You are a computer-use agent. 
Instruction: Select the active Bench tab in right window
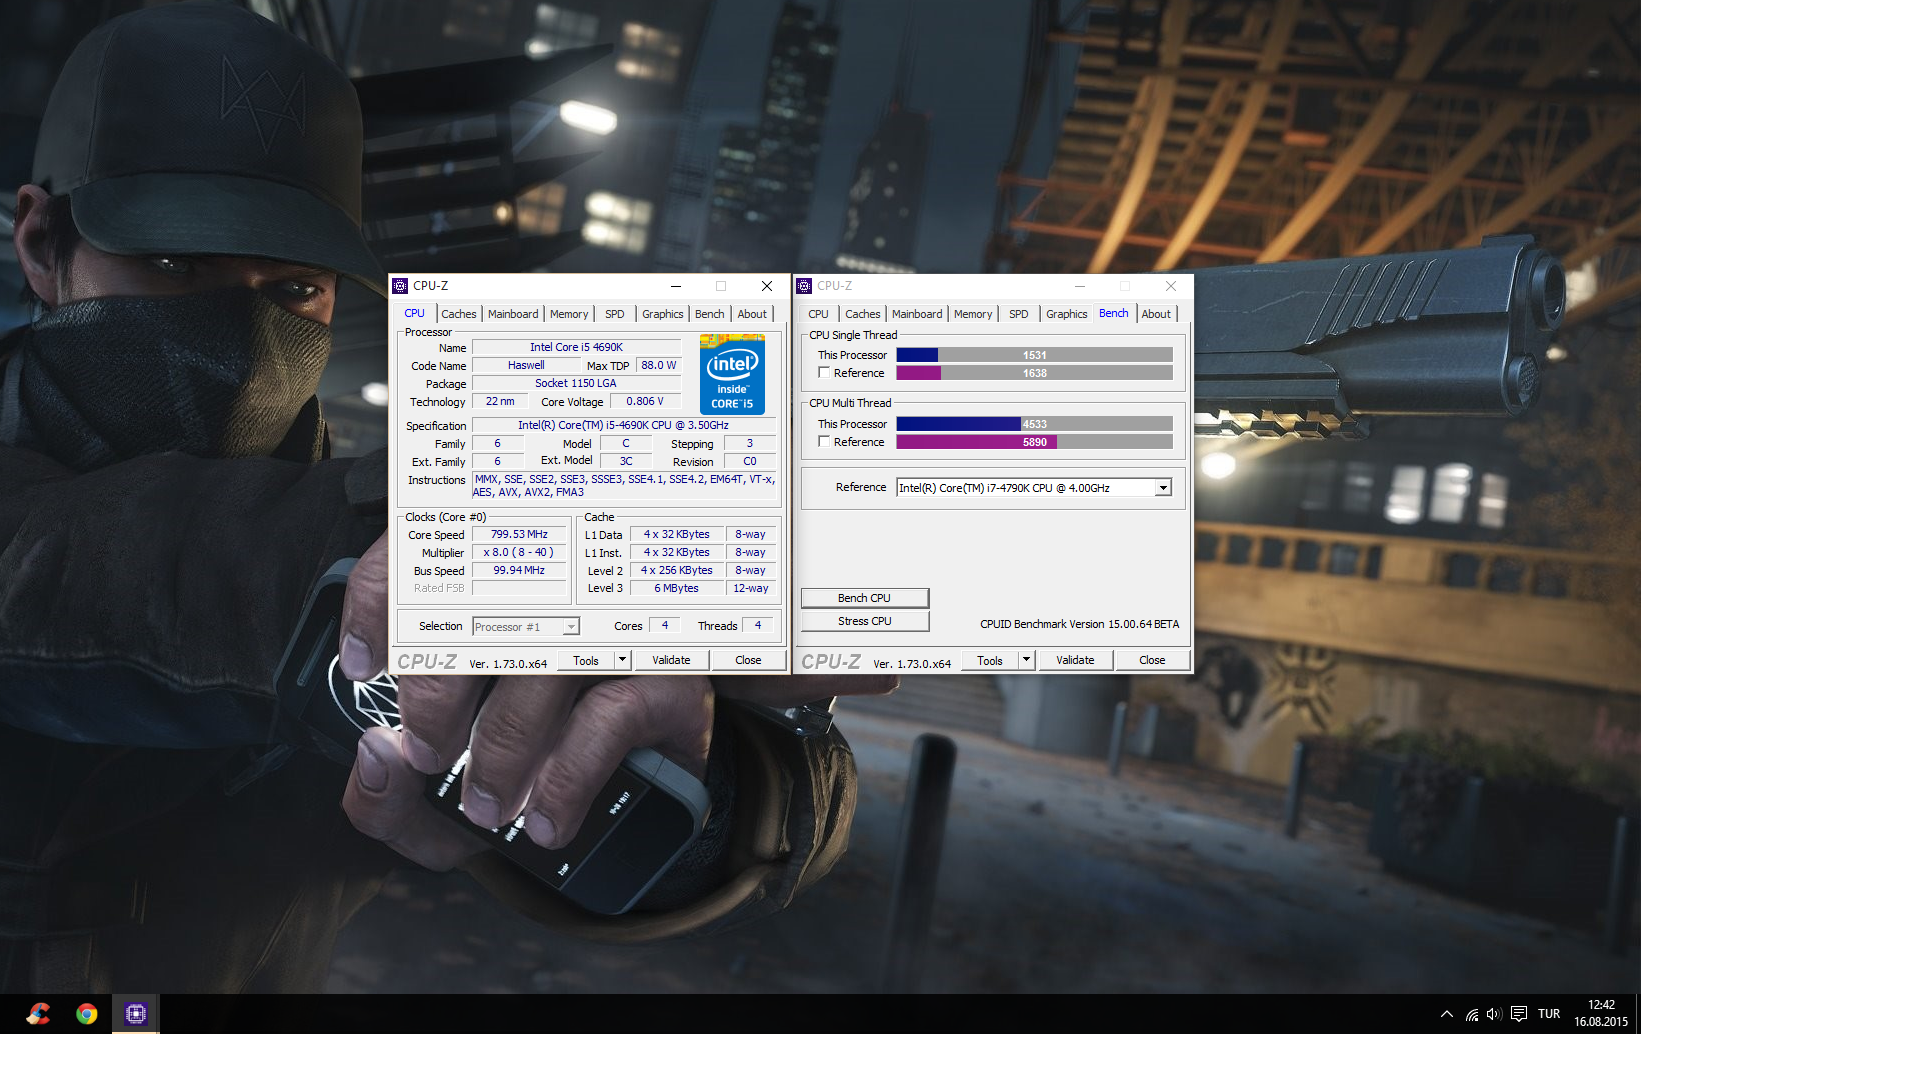[1114, 313]
